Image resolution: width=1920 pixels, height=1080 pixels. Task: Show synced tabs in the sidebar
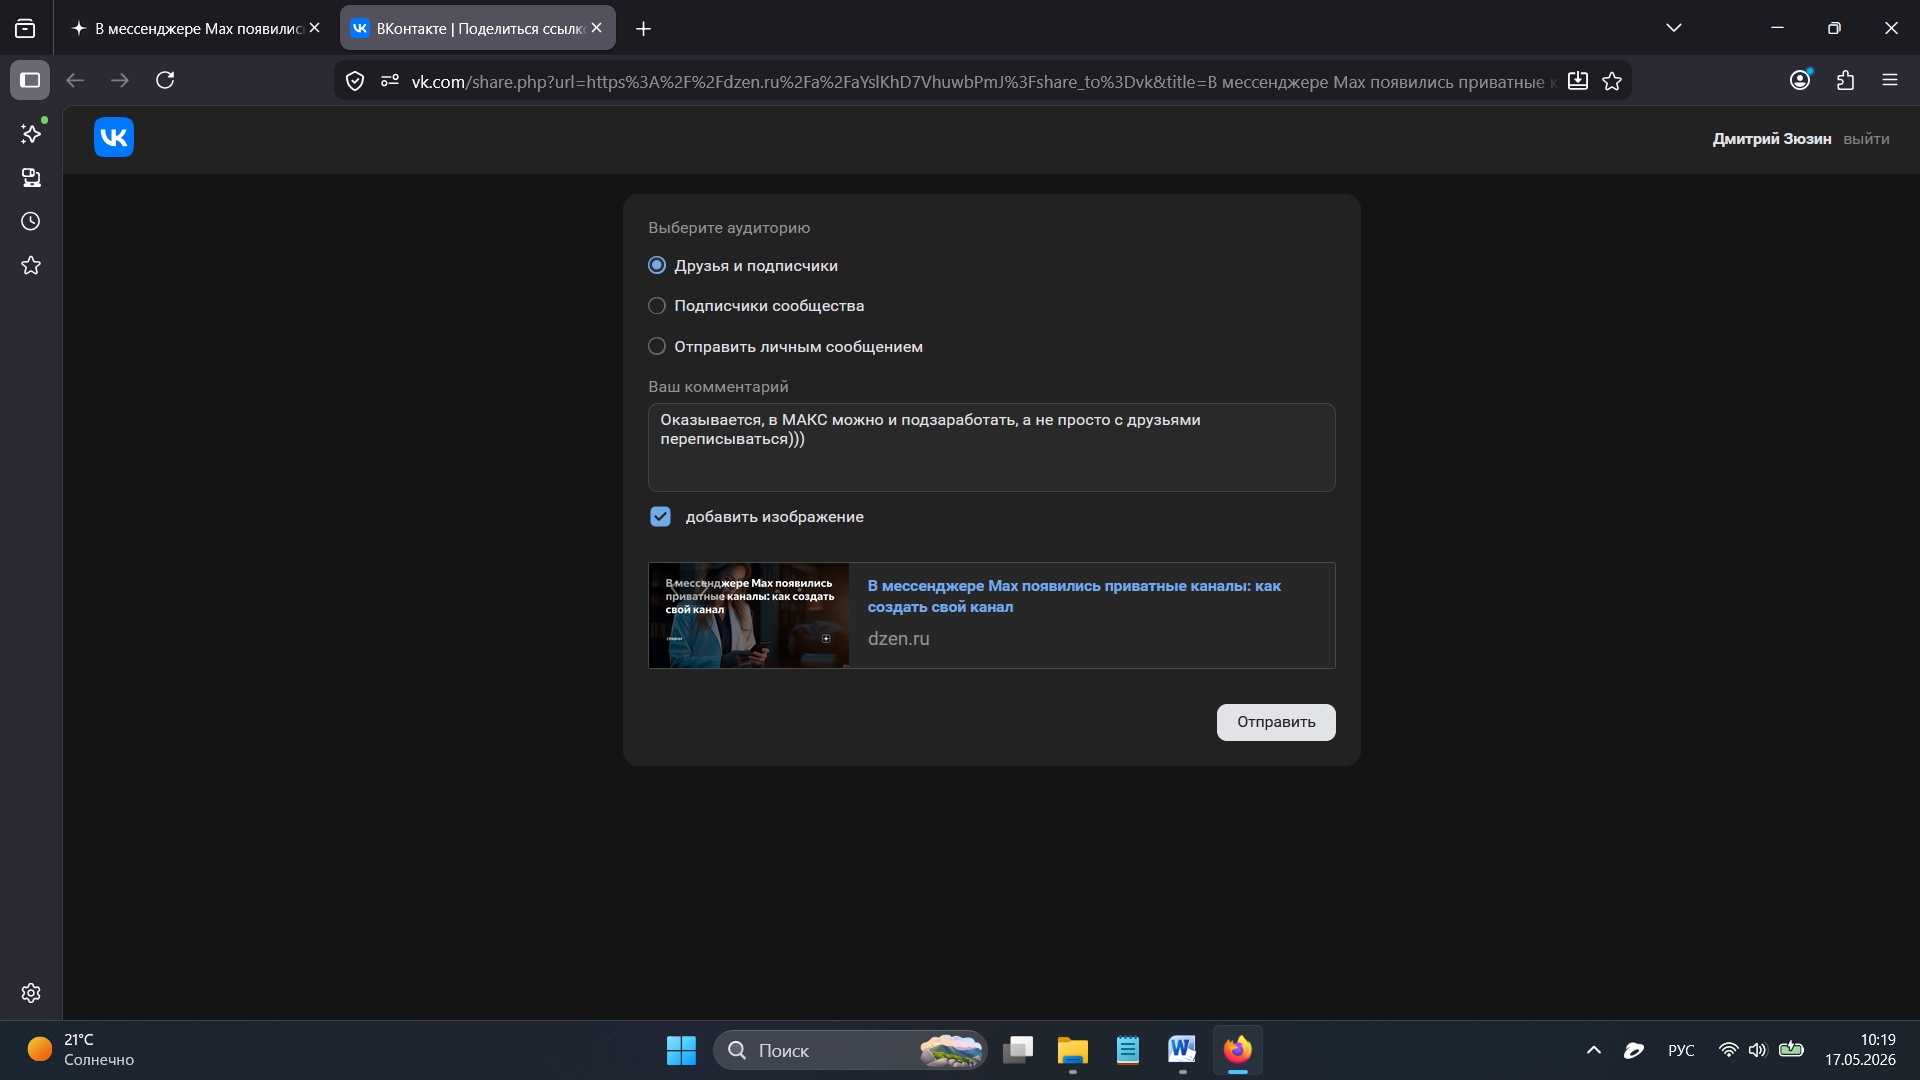tap(31, 177)
